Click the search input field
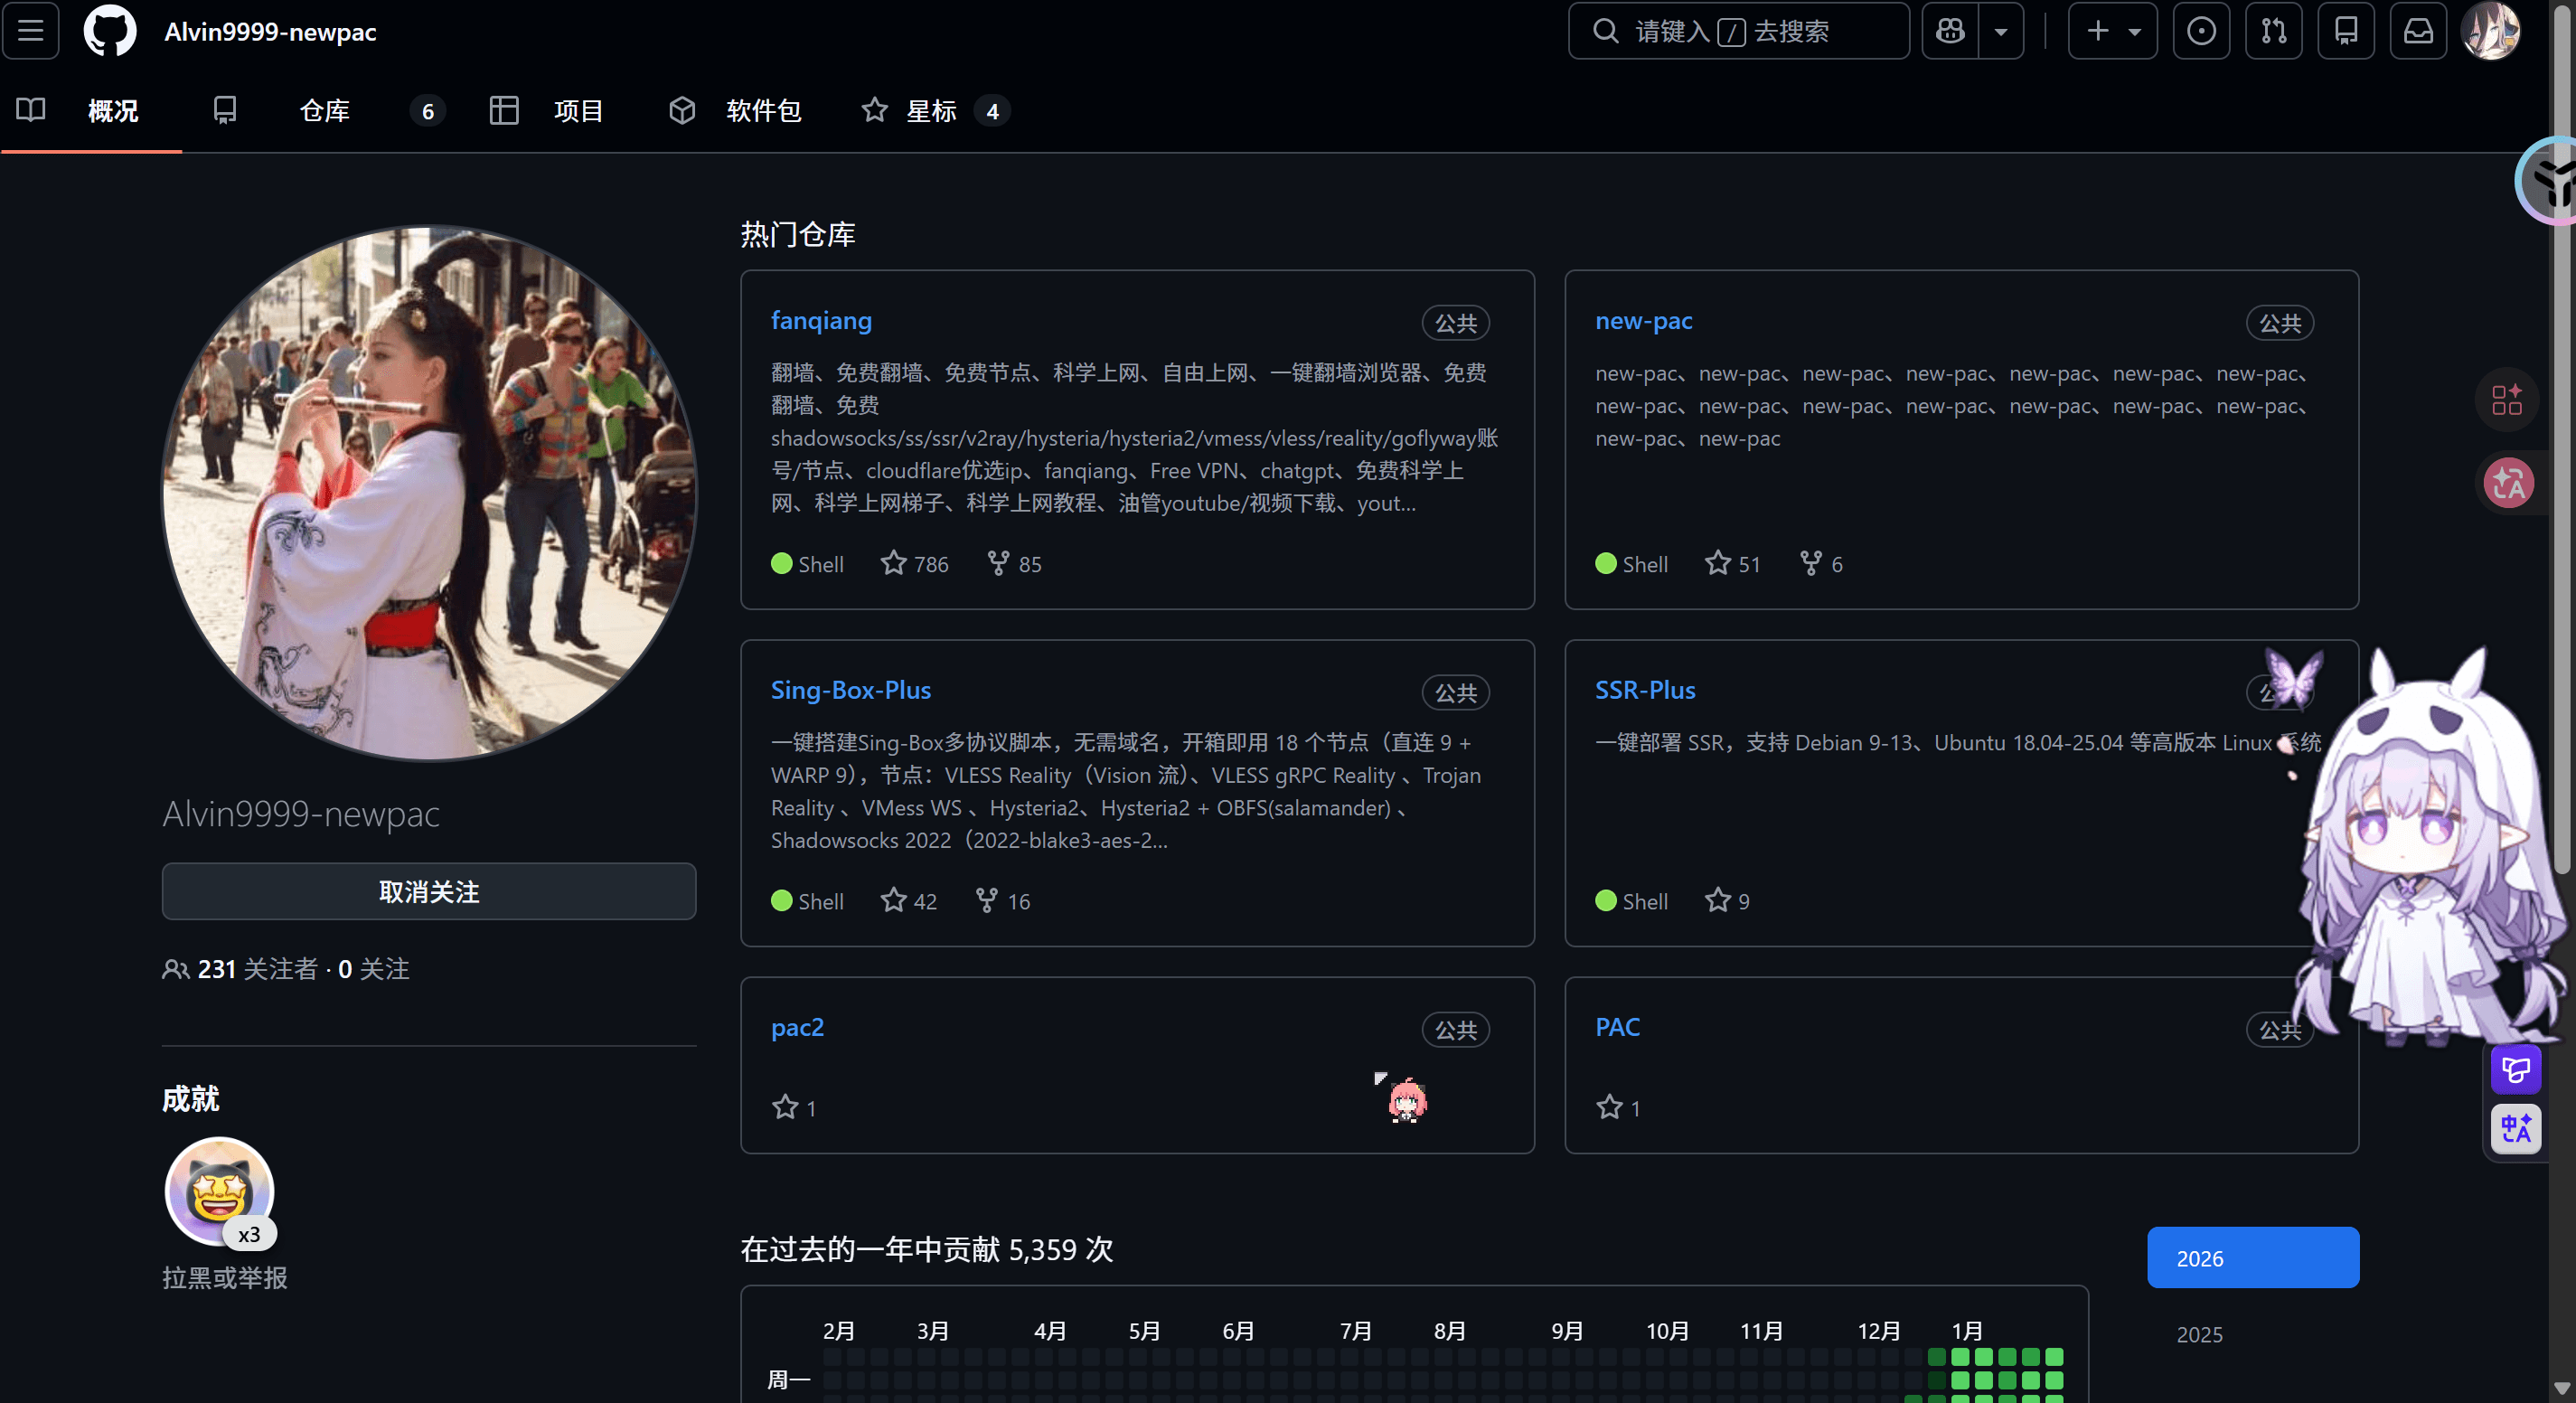This screenshot has height=1403, width=2576. pyautogui.click(x=1738, y=31)
